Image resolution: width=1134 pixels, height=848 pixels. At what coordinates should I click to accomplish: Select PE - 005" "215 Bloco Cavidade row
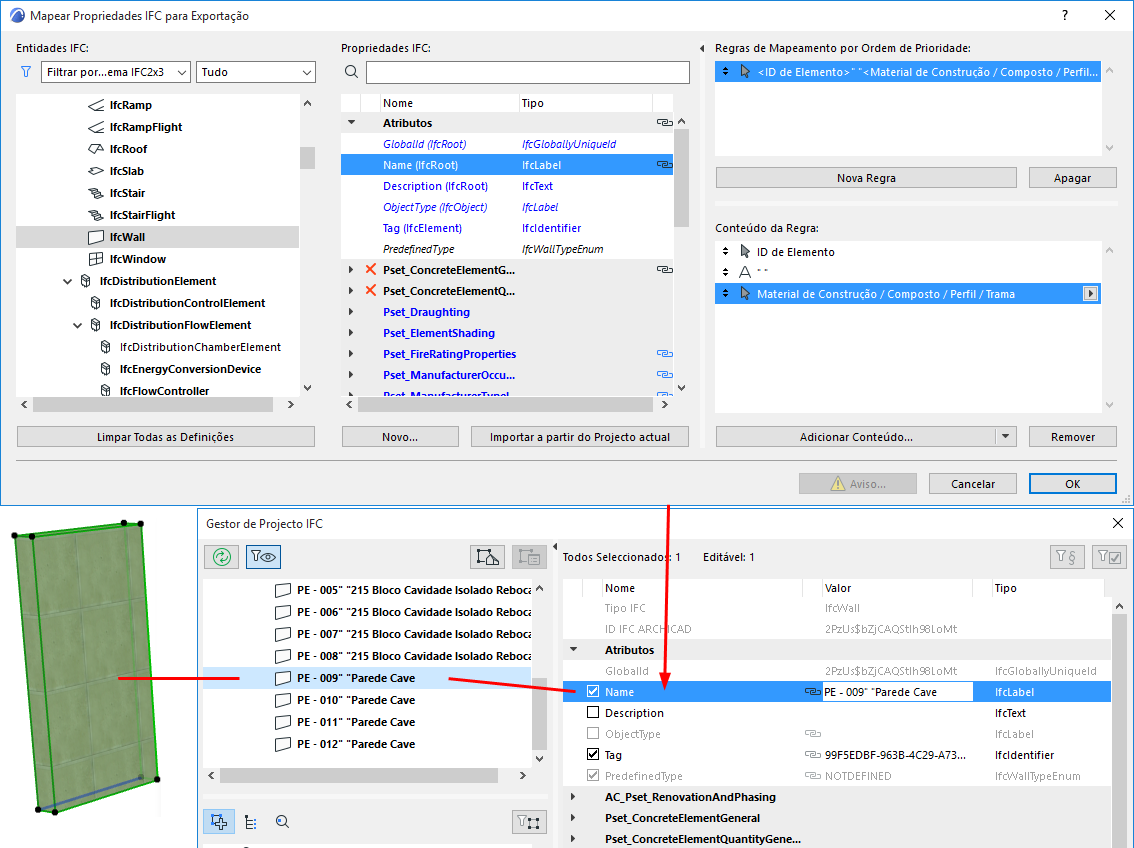[x=367, y=590]
